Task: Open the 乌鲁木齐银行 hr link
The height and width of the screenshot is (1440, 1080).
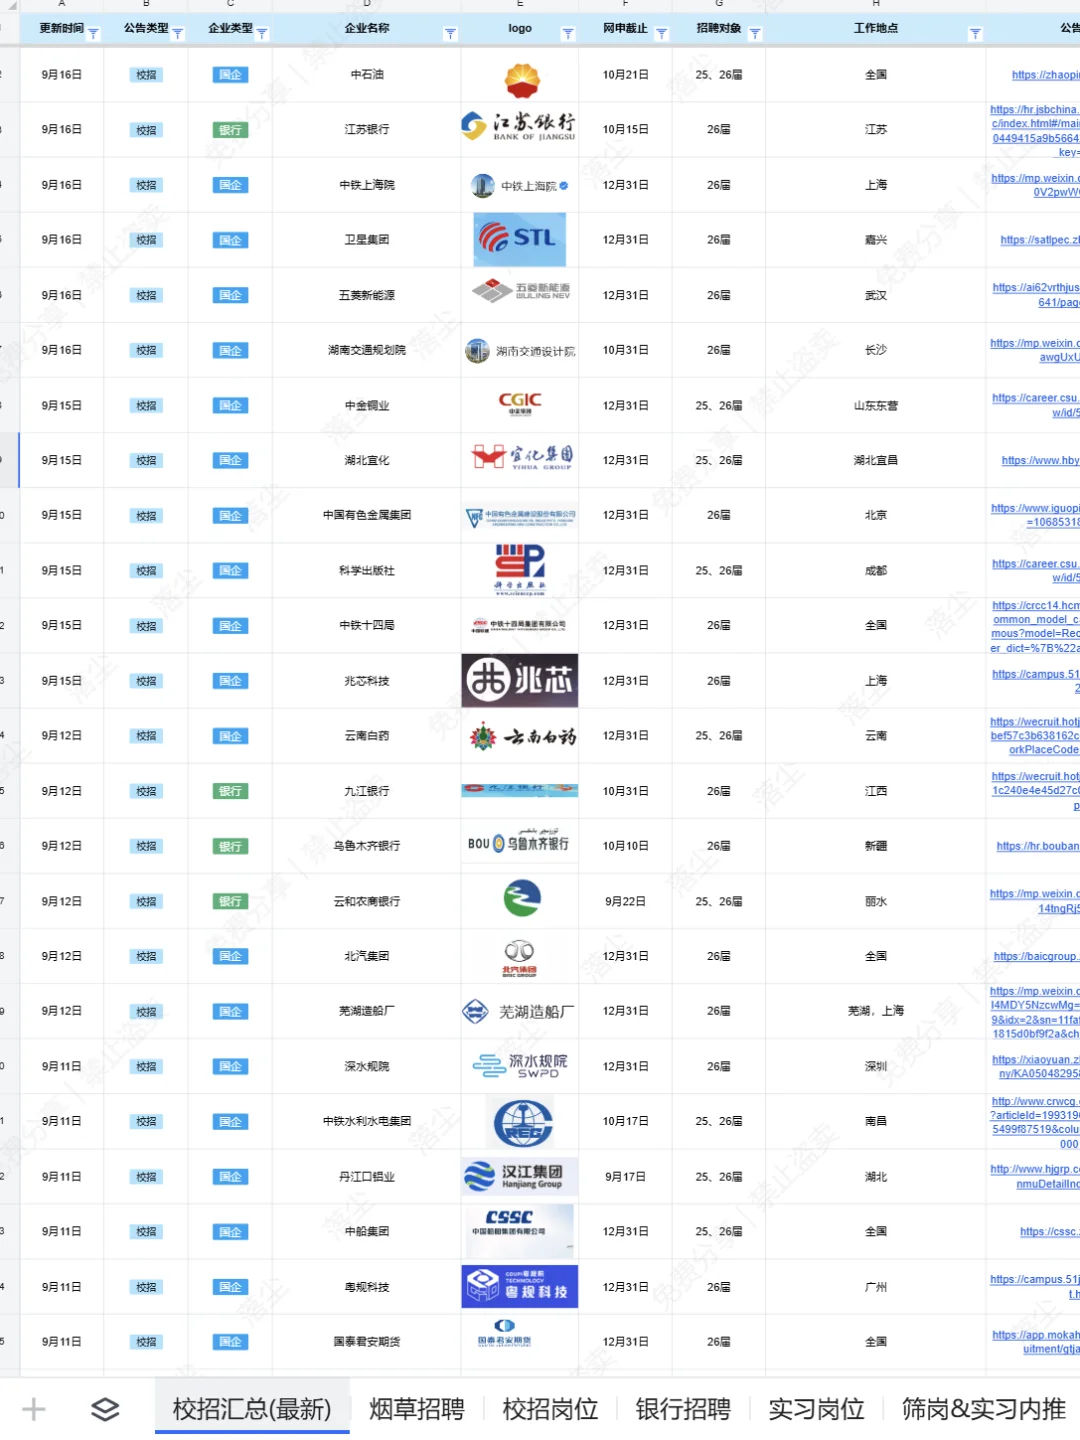Action: [1038, 846]
